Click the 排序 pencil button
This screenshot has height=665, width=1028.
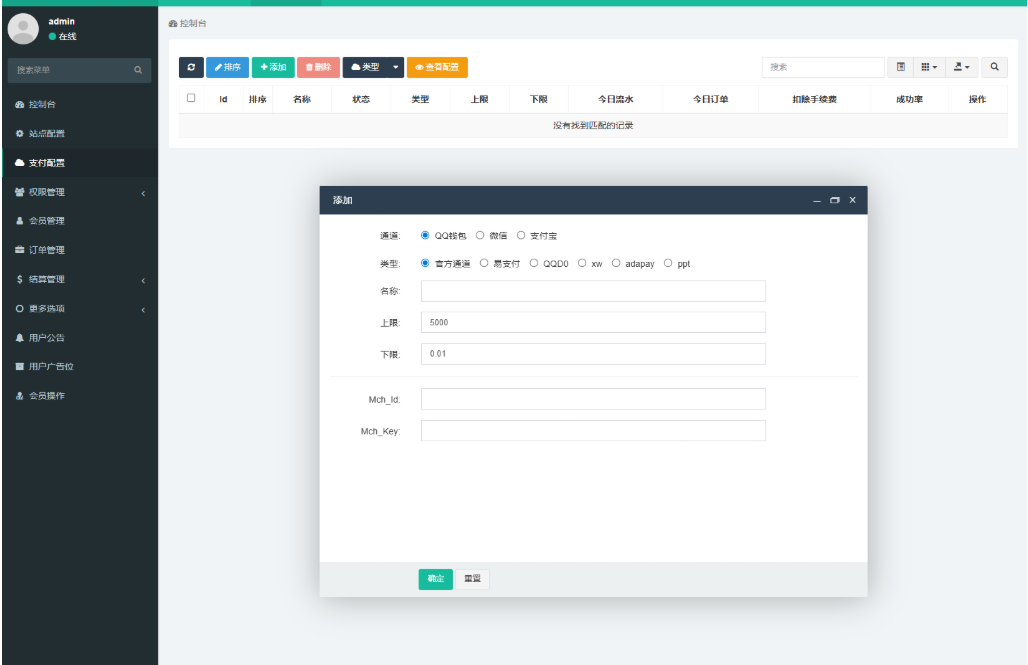(227, 67)
